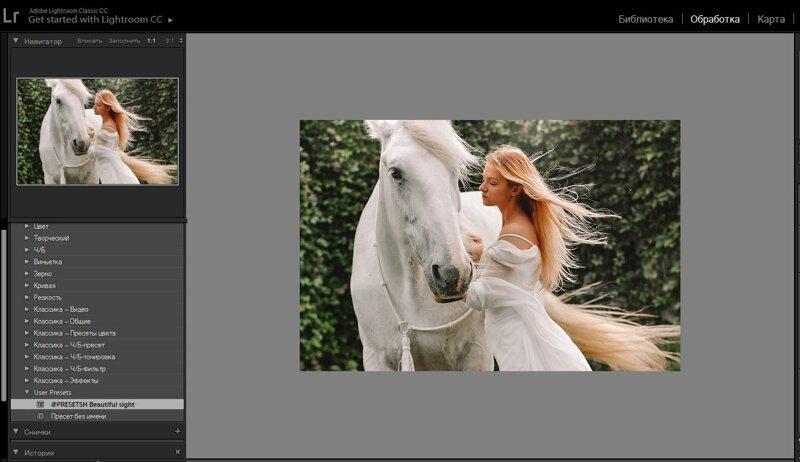Click the navigator preview thumbnail
The image size is (800, 462).
97,131
